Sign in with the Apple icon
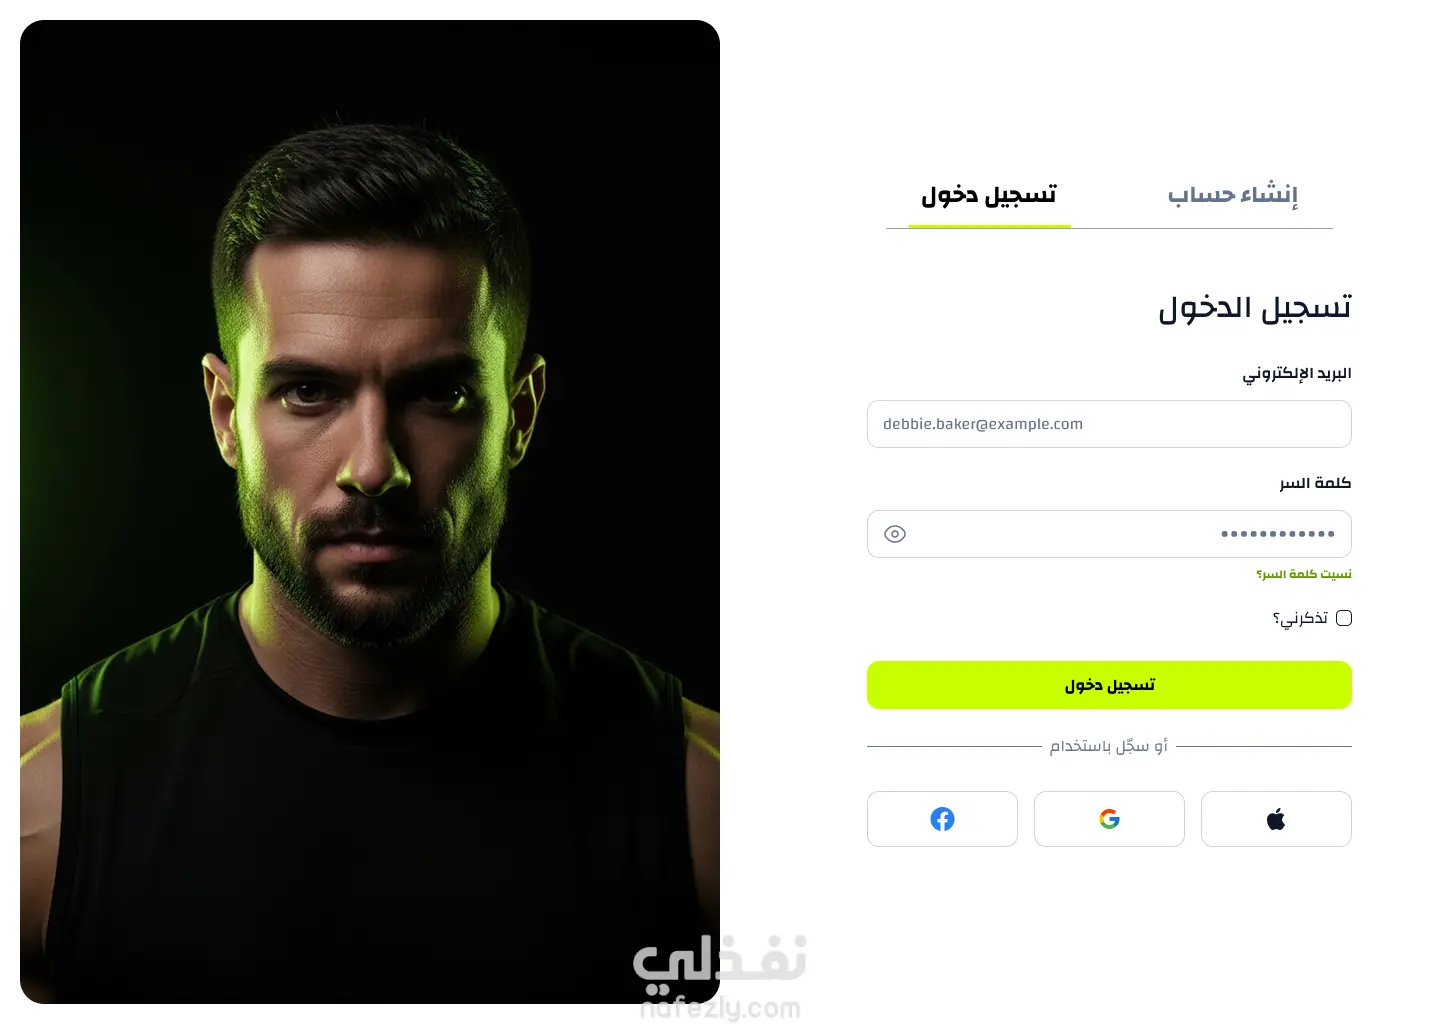The width and height of the screenshot is (1440, 1024). click(1276, 819)
